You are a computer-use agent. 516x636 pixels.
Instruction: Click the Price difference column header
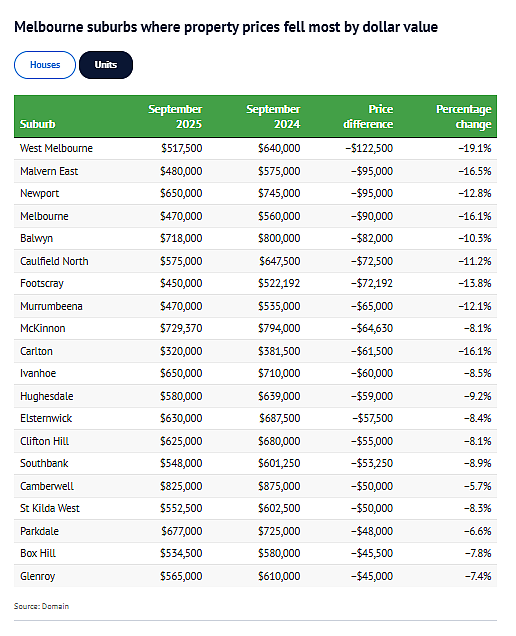click(368, 116)
